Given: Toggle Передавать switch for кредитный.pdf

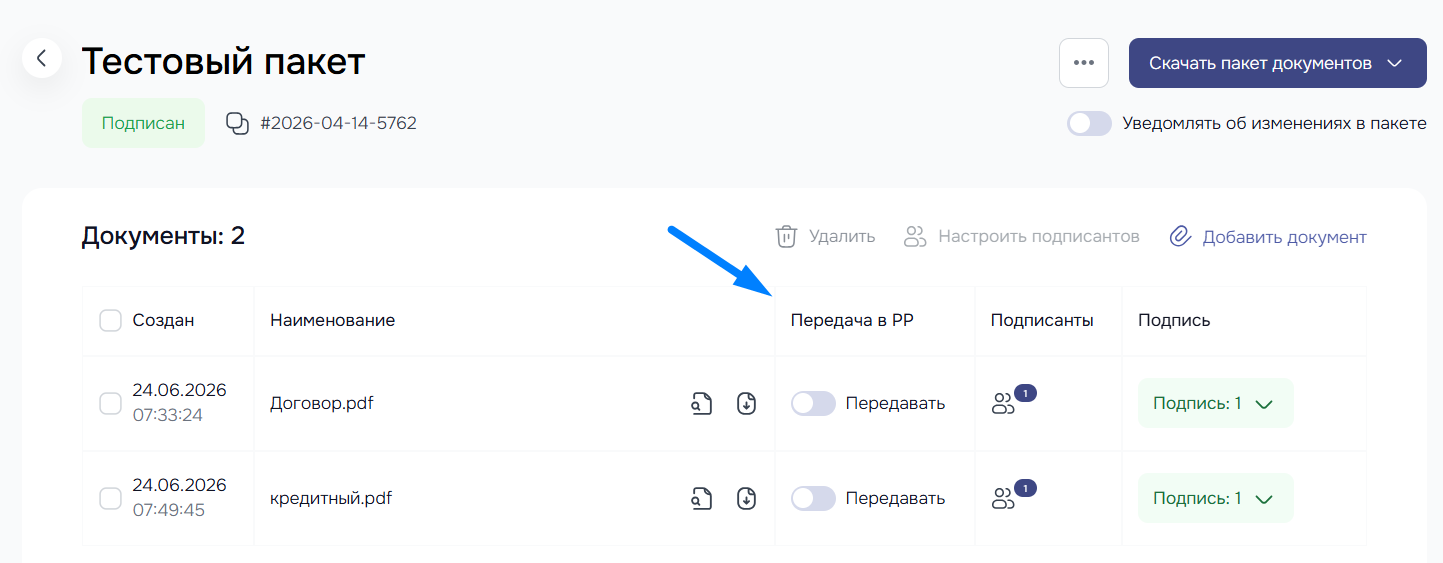Looking at the screenshot, I should [x=813, y=498].
